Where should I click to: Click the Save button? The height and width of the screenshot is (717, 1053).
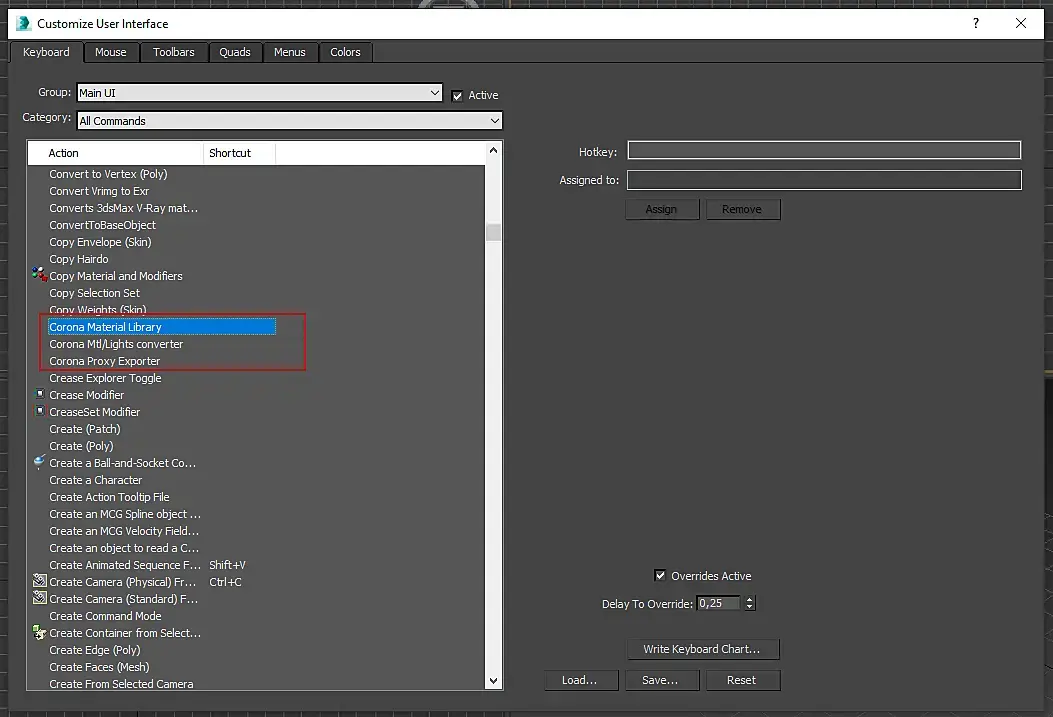[x=661, y=680]
